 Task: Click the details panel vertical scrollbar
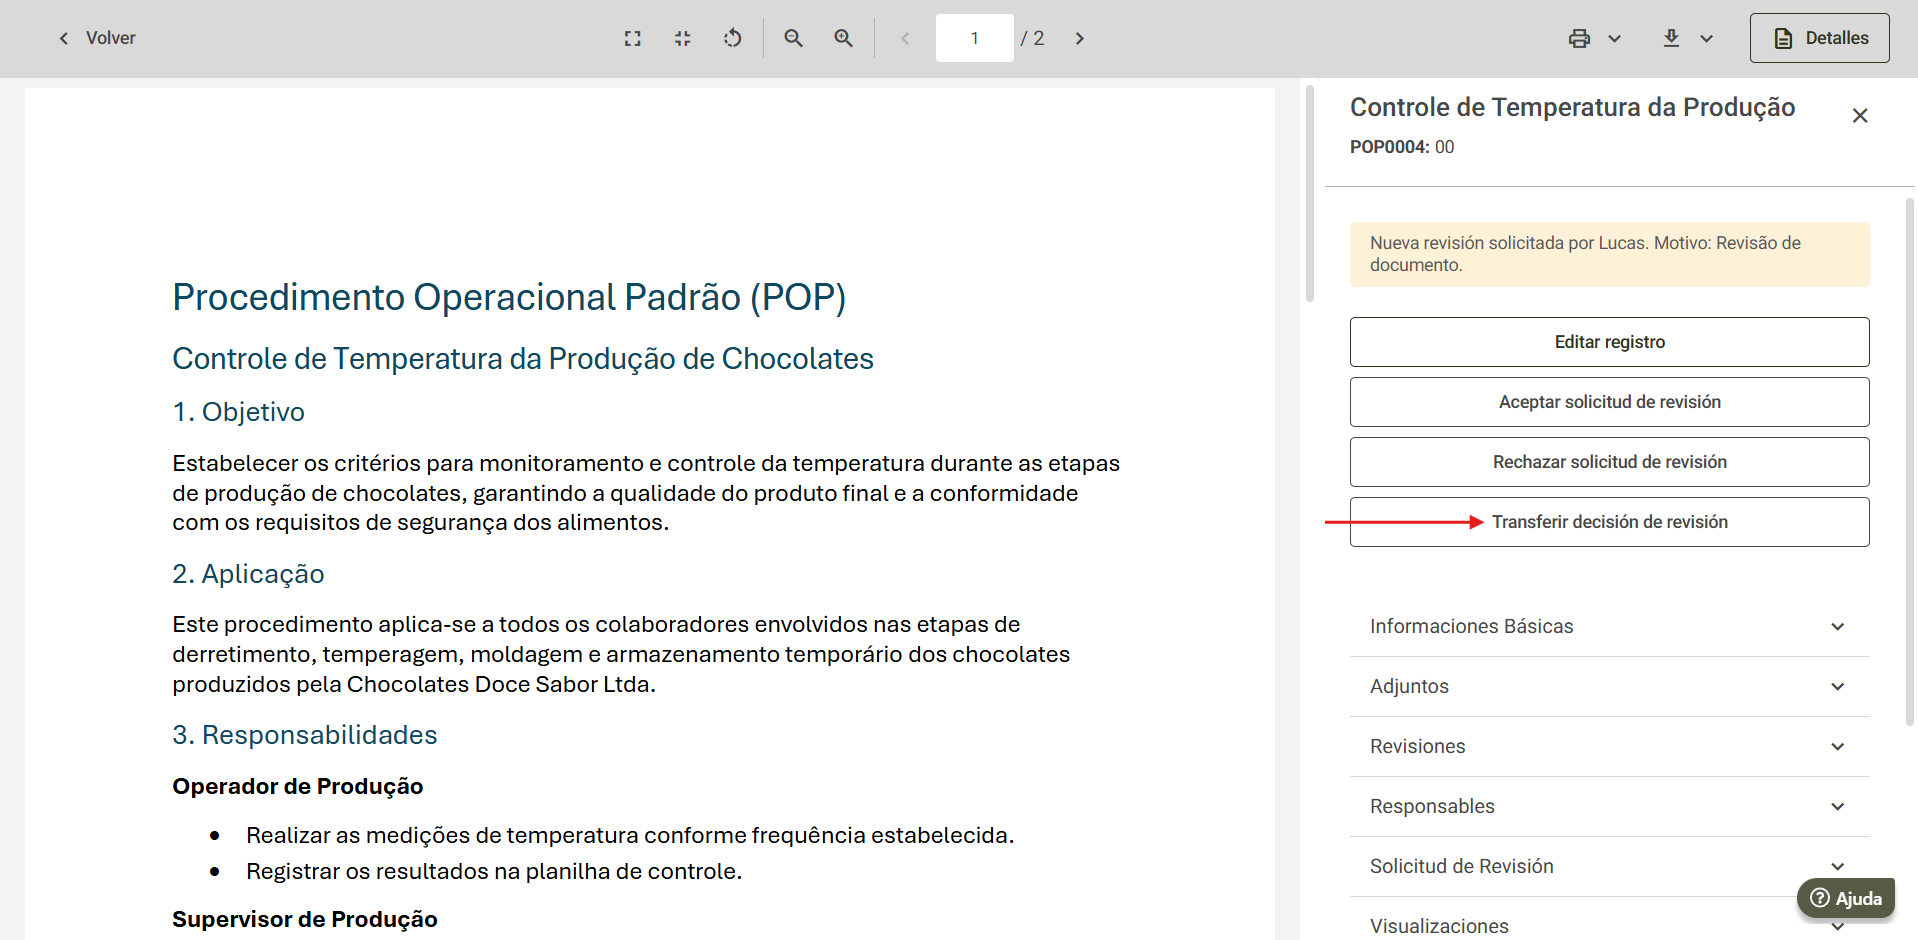[1909, 461]
